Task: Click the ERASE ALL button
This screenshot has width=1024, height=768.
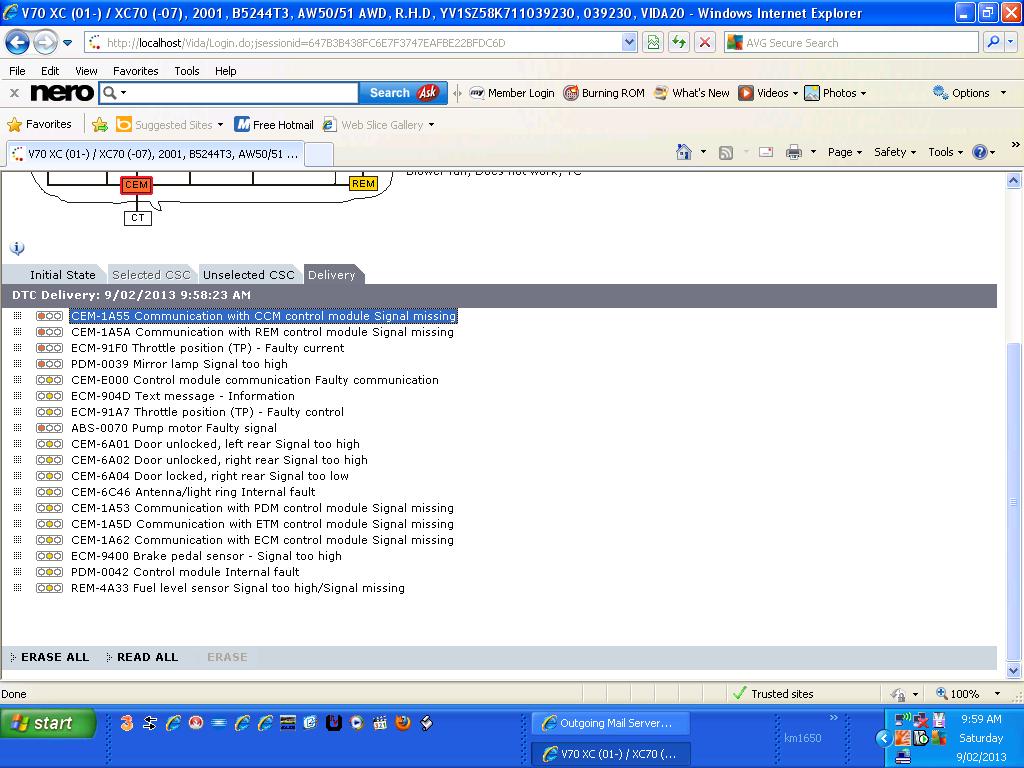Action: tap(54, 657)
